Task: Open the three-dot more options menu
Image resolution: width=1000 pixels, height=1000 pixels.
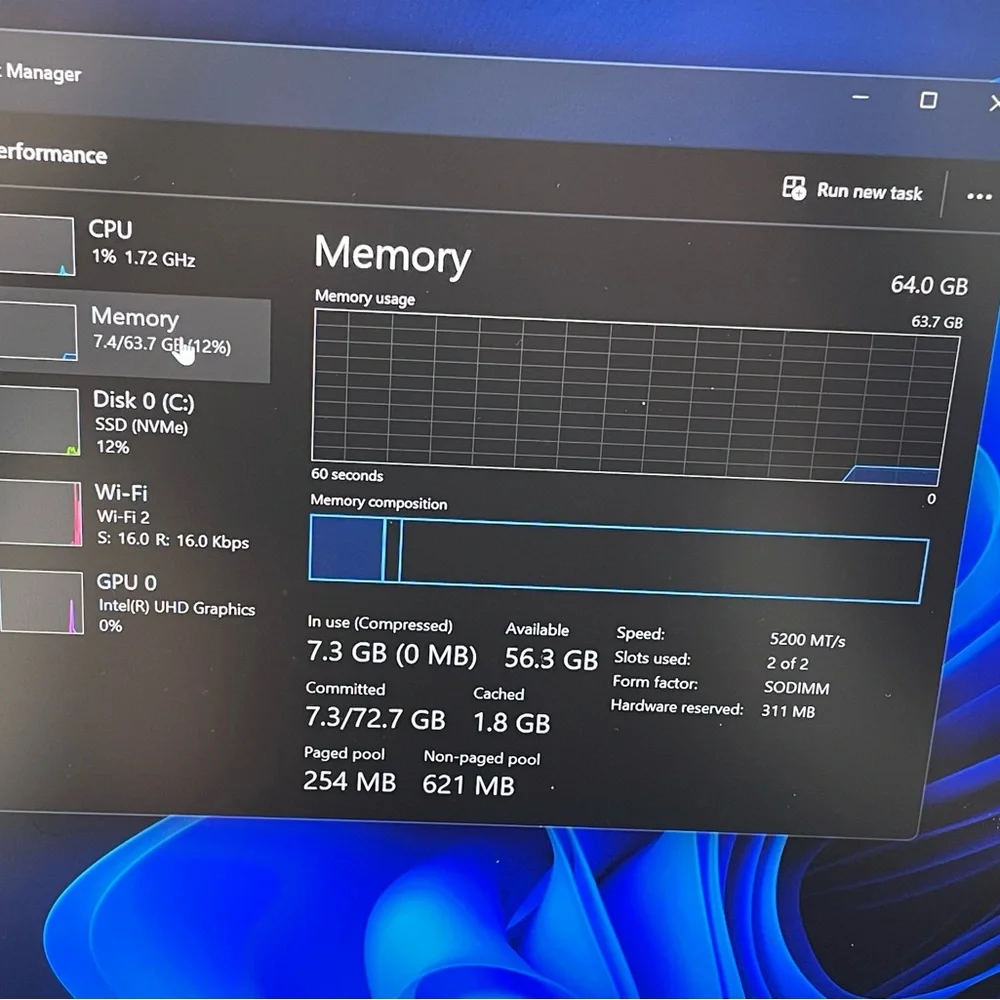Action: (979, 196)
